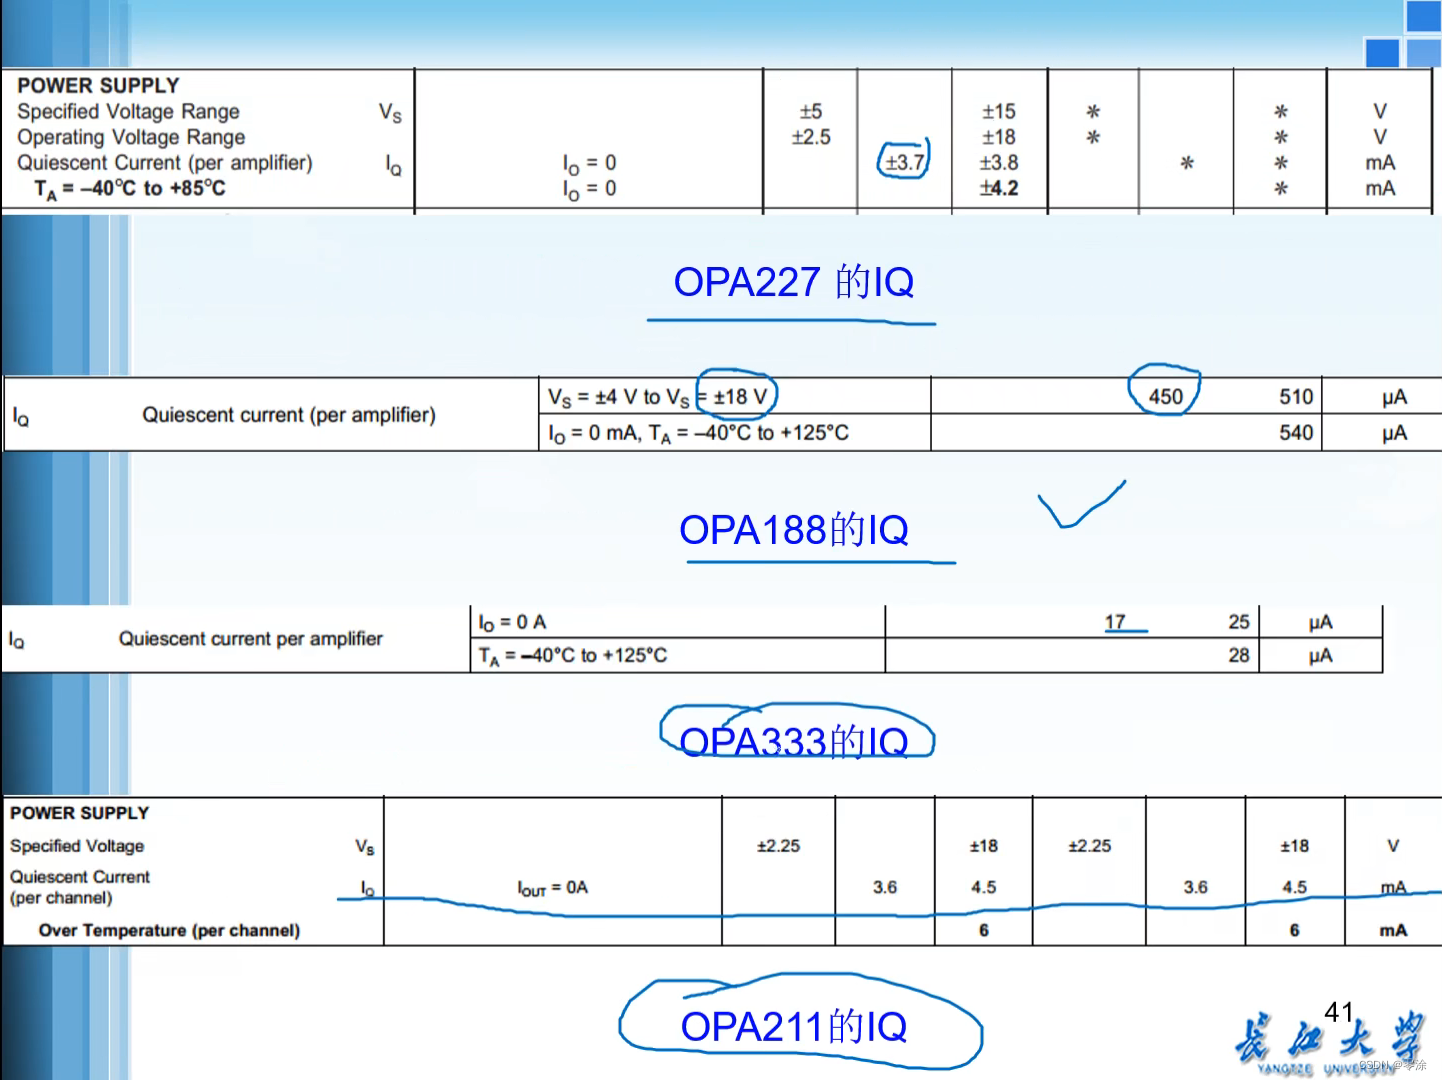This screenshot has height=1080, width=1442.
Task: Click 'Specified Voltage' in OPA211 table
Action: pyautogui.click(x=77, y=846)
